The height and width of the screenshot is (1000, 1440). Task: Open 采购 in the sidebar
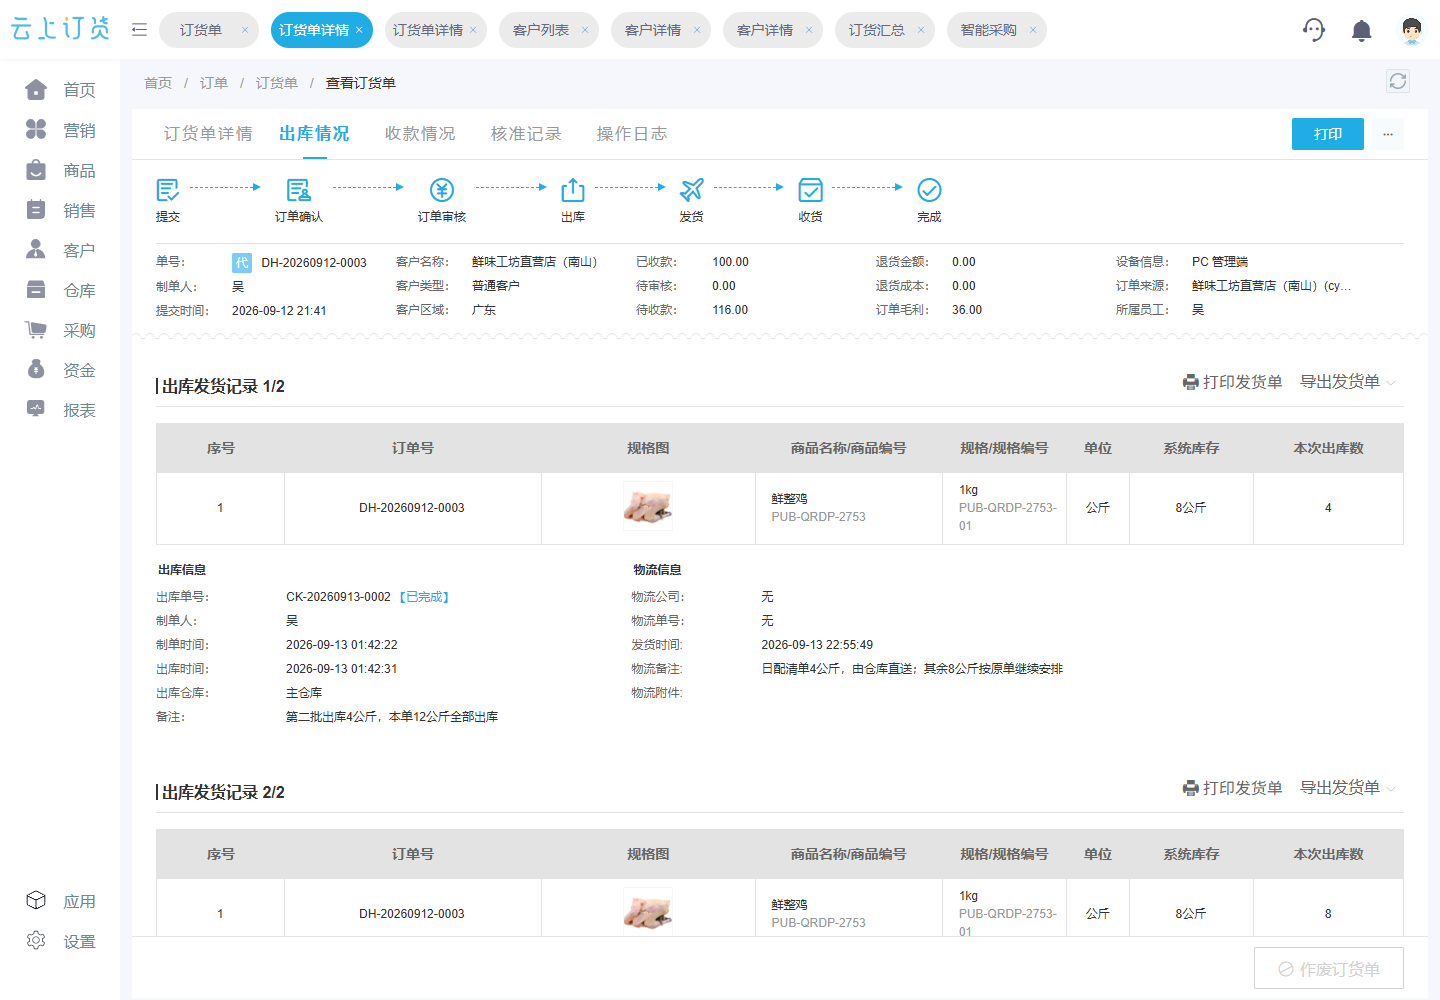[x=60, y=330]
